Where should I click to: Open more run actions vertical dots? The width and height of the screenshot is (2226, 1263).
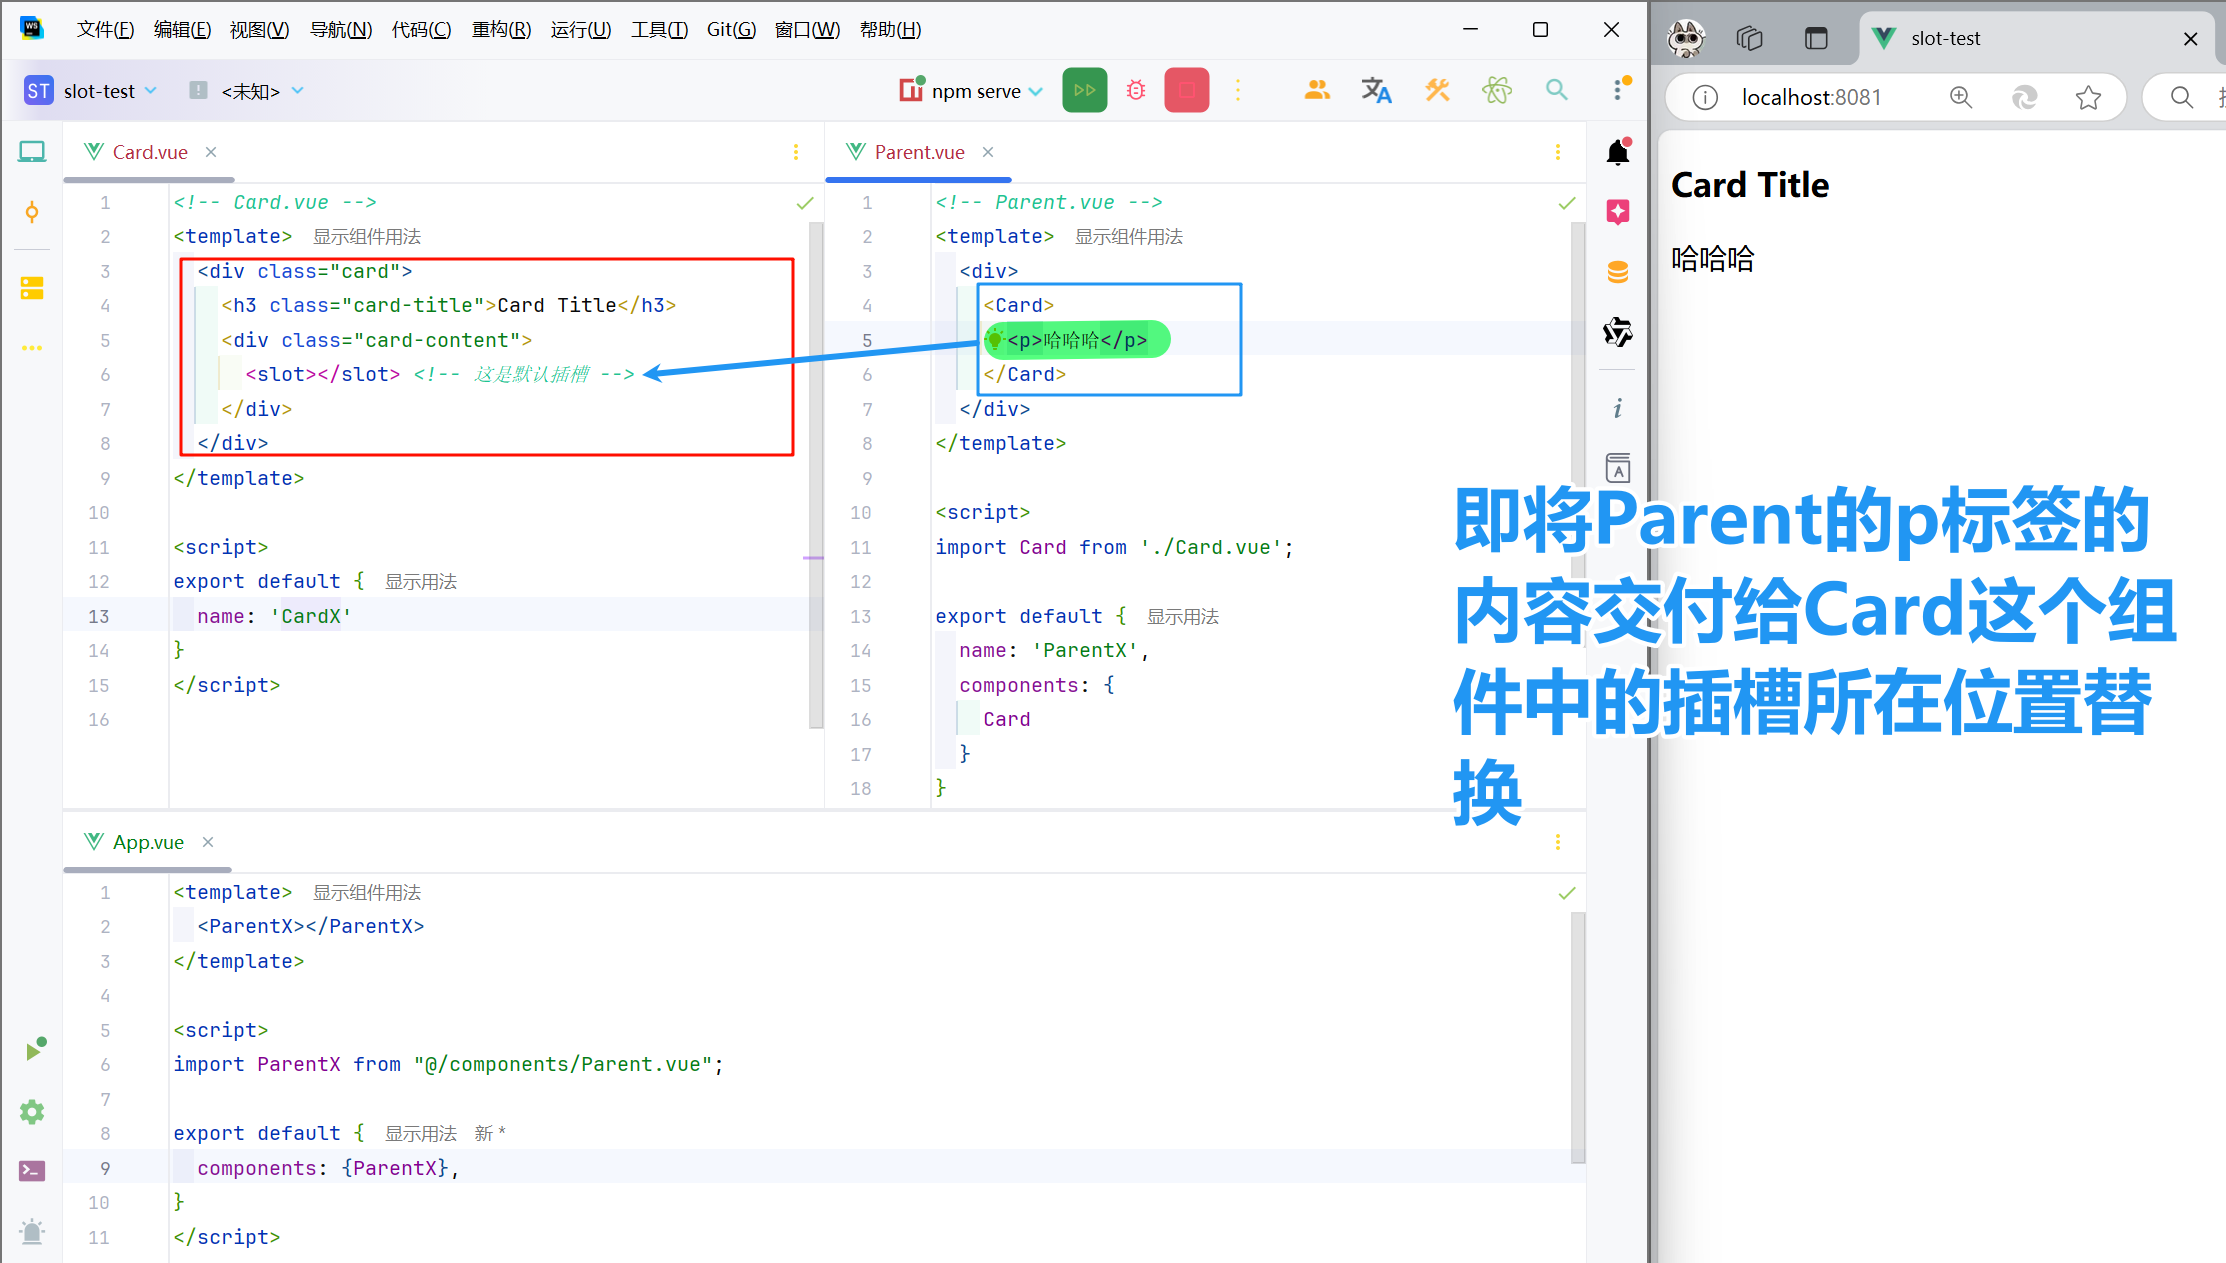coord(1238,91)
